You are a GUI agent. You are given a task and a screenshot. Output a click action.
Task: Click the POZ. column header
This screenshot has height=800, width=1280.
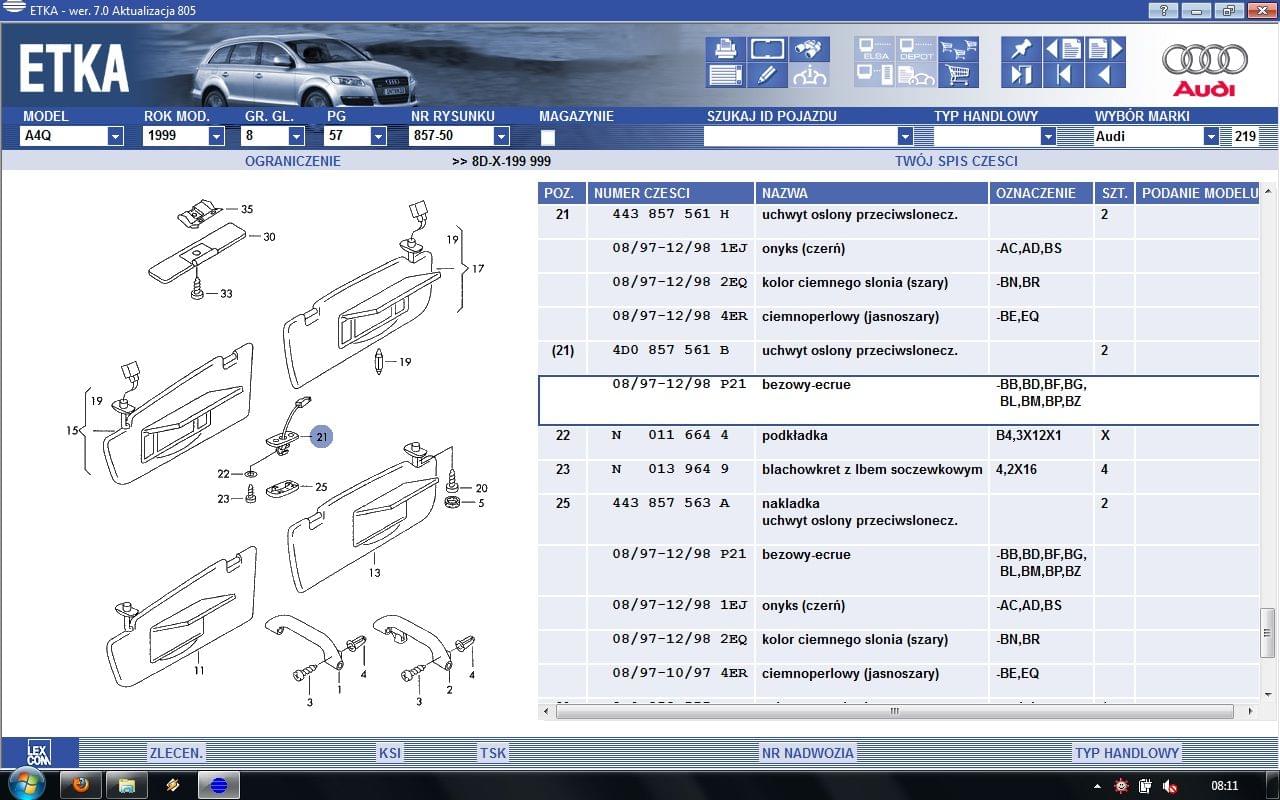(x=562, y=193)
